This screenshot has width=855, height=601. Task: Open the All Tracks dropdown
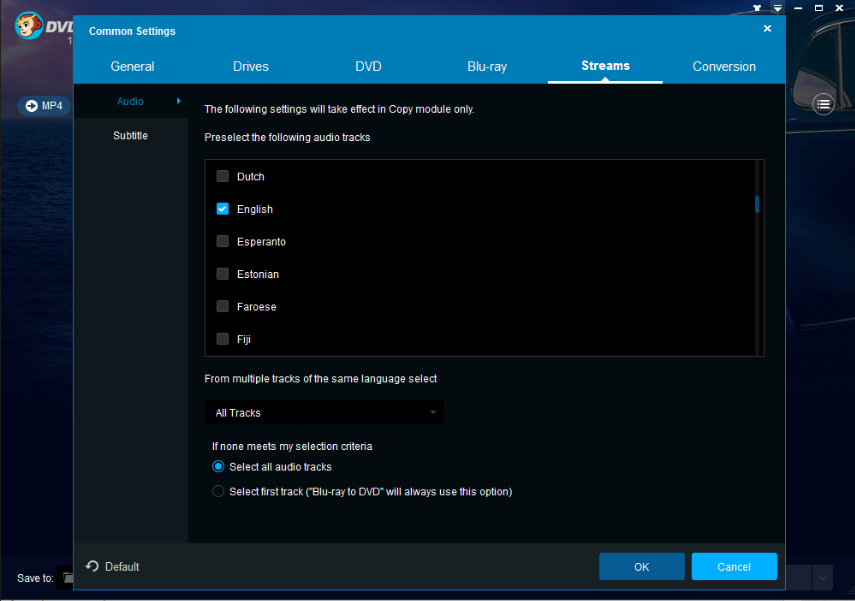point(324,412)
